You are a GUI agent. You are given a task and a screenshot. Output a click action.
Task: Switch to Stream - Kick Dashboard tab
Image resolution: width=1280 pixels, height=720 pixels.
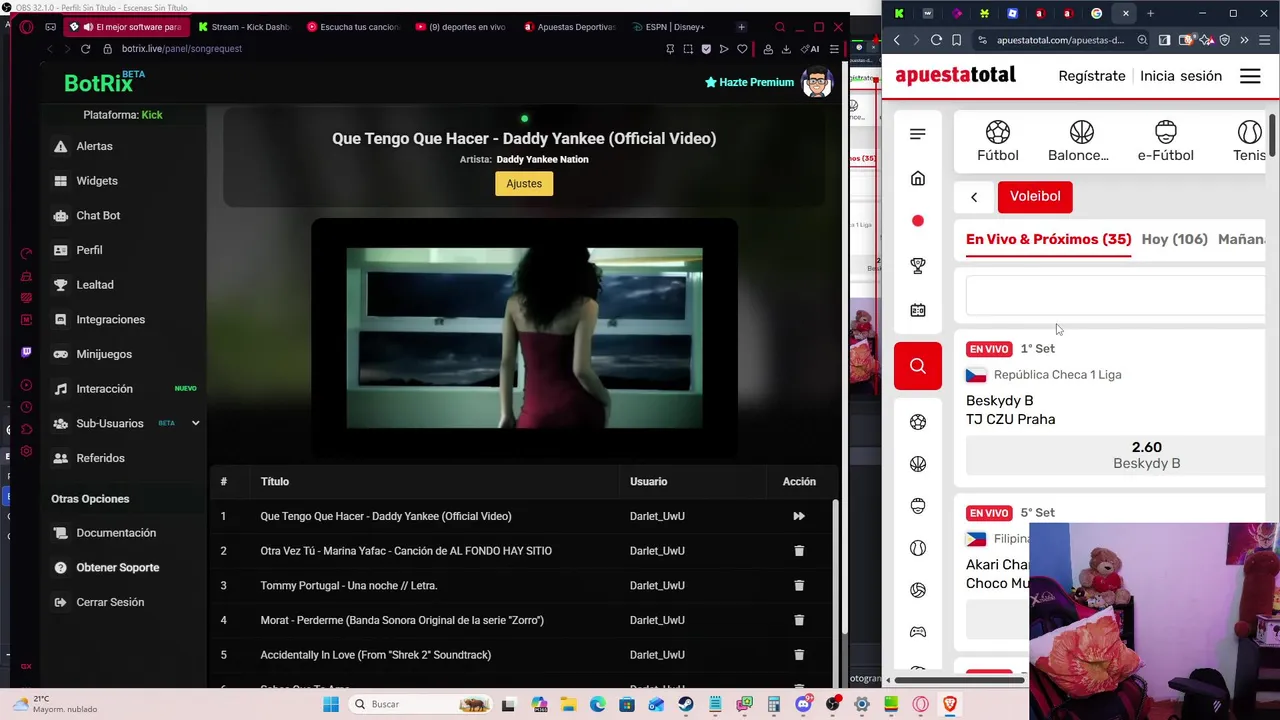pos(244,27)
